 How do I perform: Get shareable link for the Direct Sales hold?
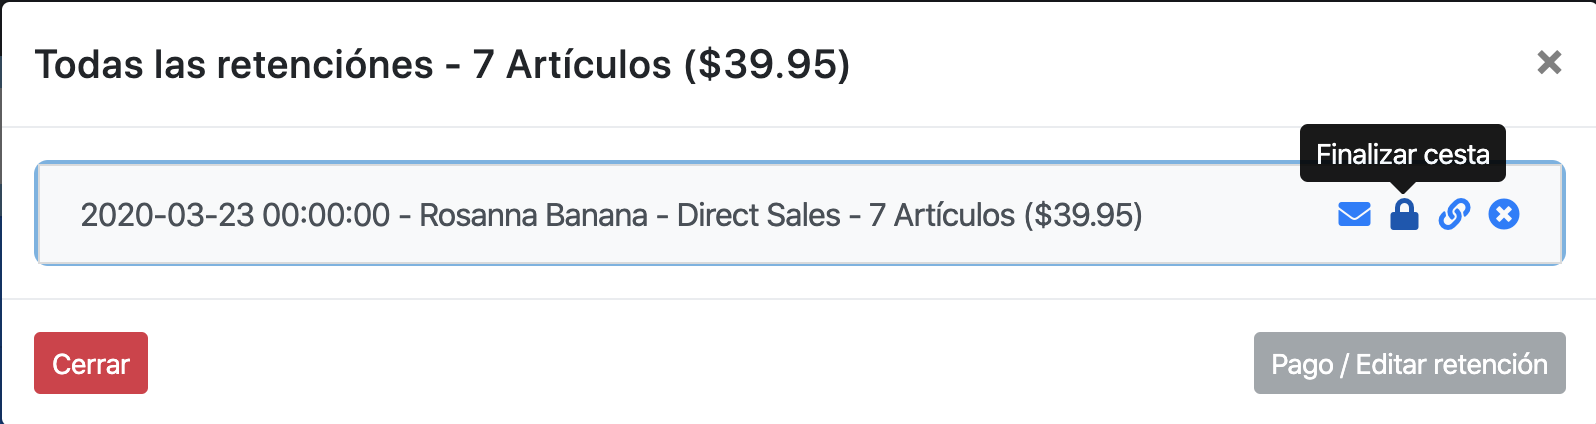click(x=1454, y=214)
